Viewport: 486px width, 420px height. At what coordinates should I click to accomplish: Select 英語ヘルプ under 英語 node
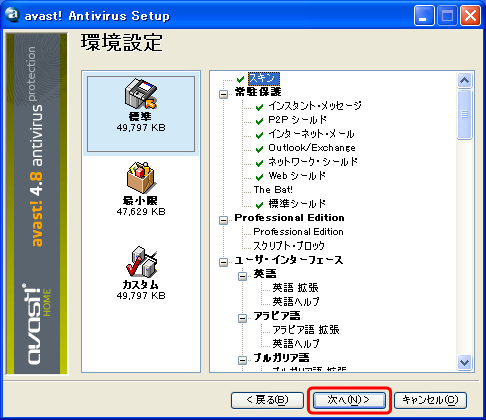pyautogui.click(x=296, y=302)
